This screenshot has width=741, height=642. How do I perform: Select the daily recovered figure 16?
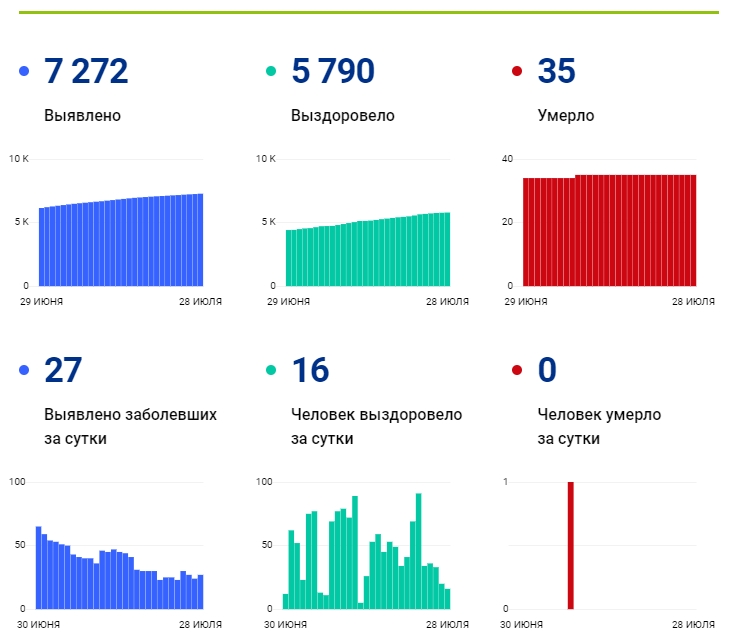click(310, 370)
